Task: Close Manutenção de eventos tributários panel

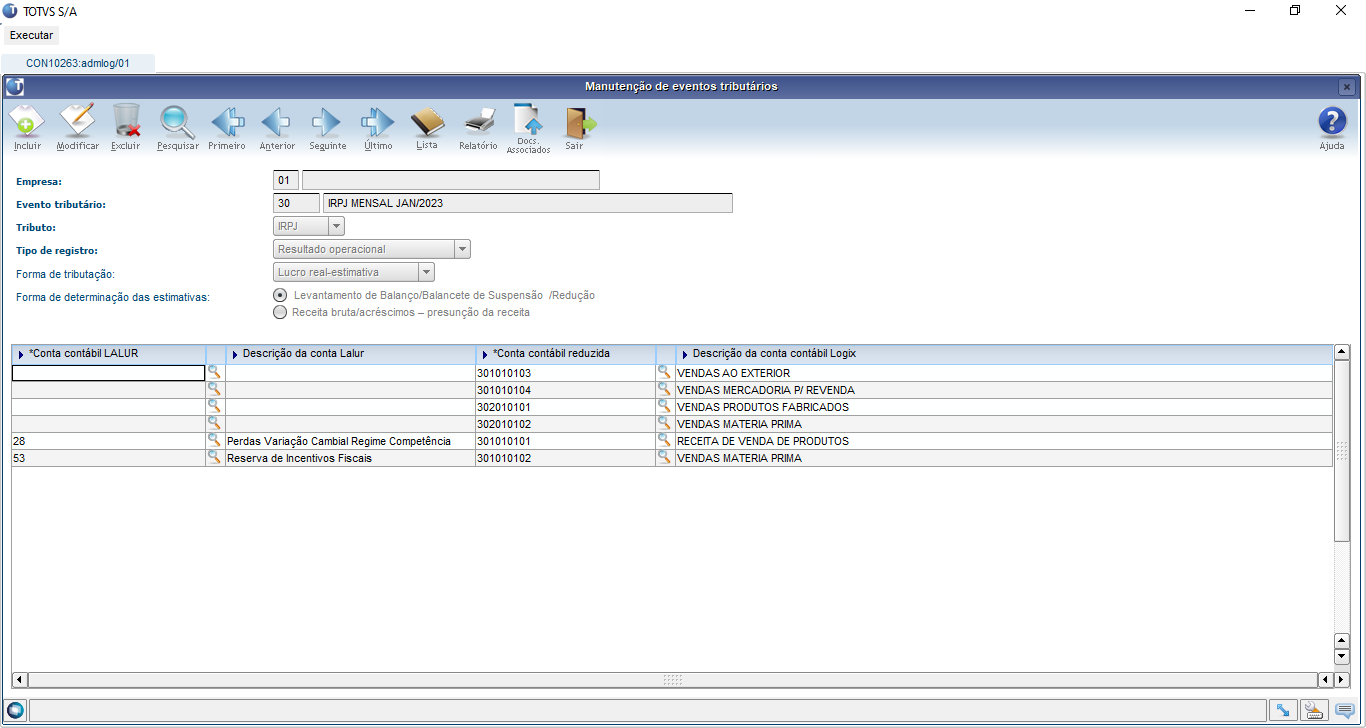Action: 1347,87
